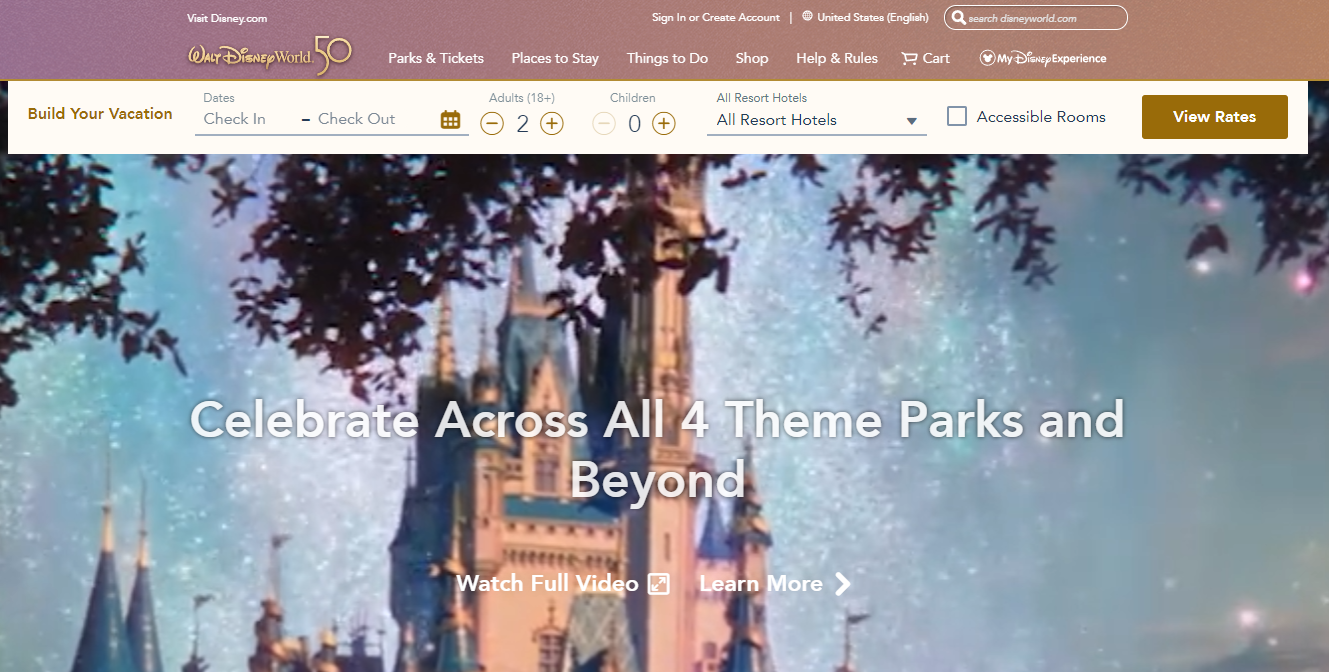The image size is (1329, 672).
Task: Click the Visit Disney.com link
Action: pyautogui.click(x=227, y=18)
